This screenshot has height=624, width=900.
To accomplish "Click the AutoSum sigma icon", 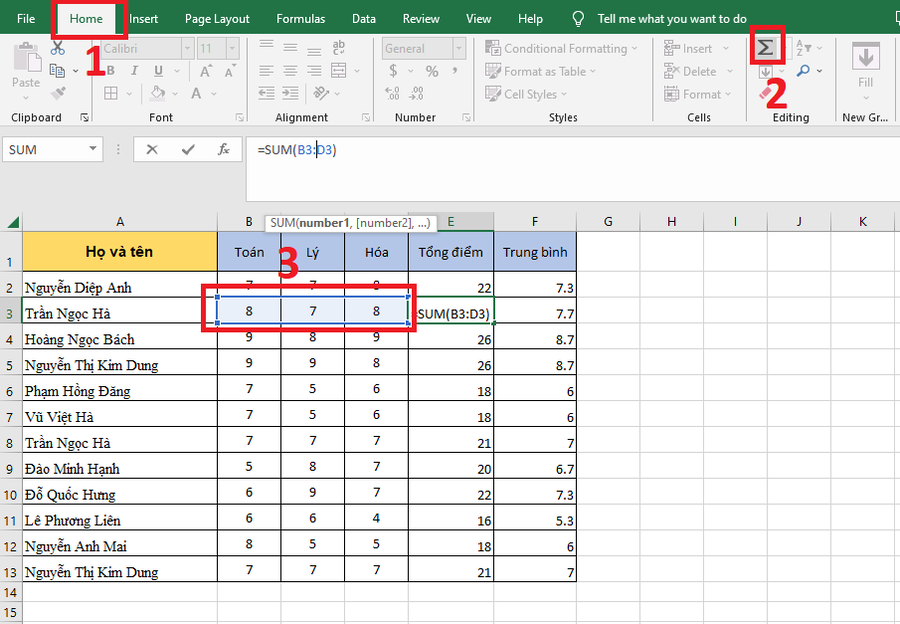I will (765, 47).
